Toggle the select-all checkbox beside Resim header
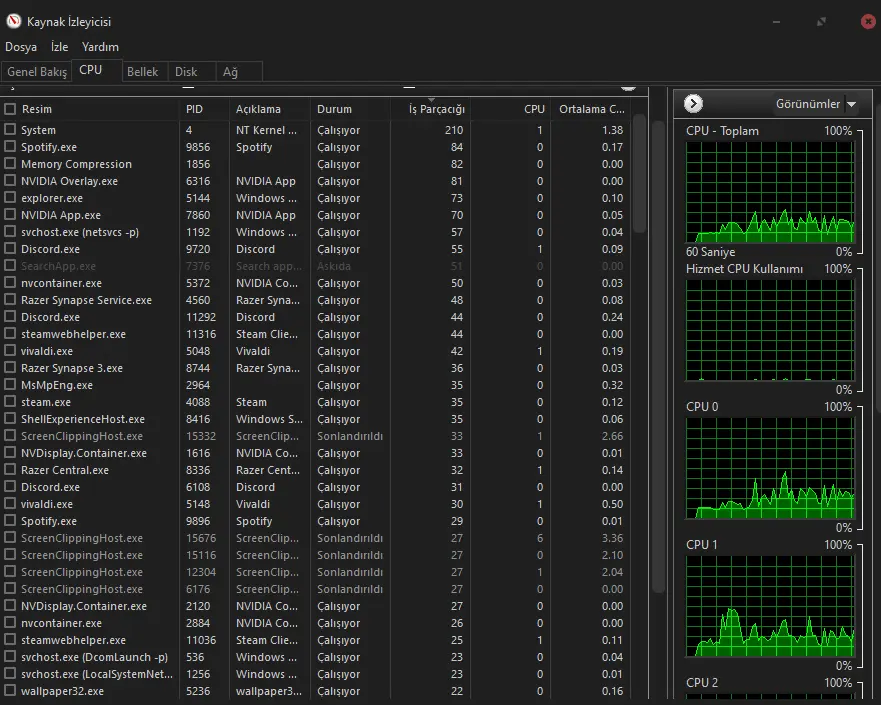 [x=10, y=109]
